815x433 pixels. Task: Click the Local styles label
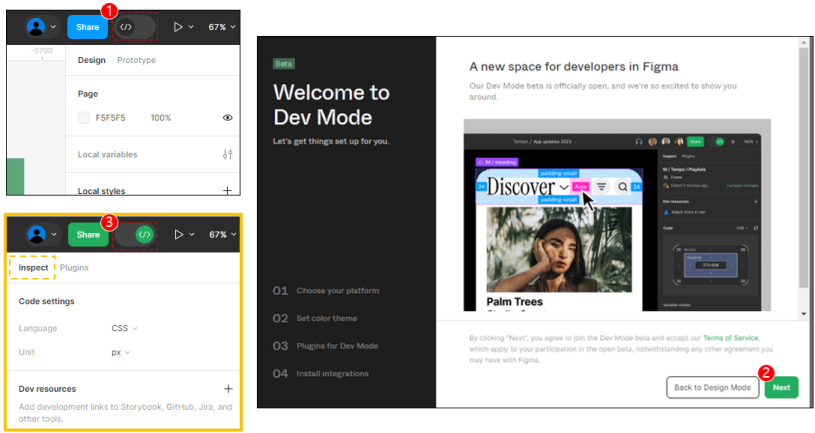point(101,191)
